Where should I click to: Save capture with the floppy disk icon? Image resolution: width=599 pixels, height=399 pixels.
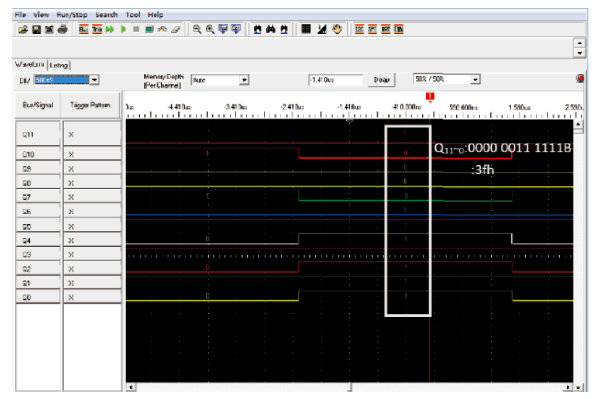(36, 29)
